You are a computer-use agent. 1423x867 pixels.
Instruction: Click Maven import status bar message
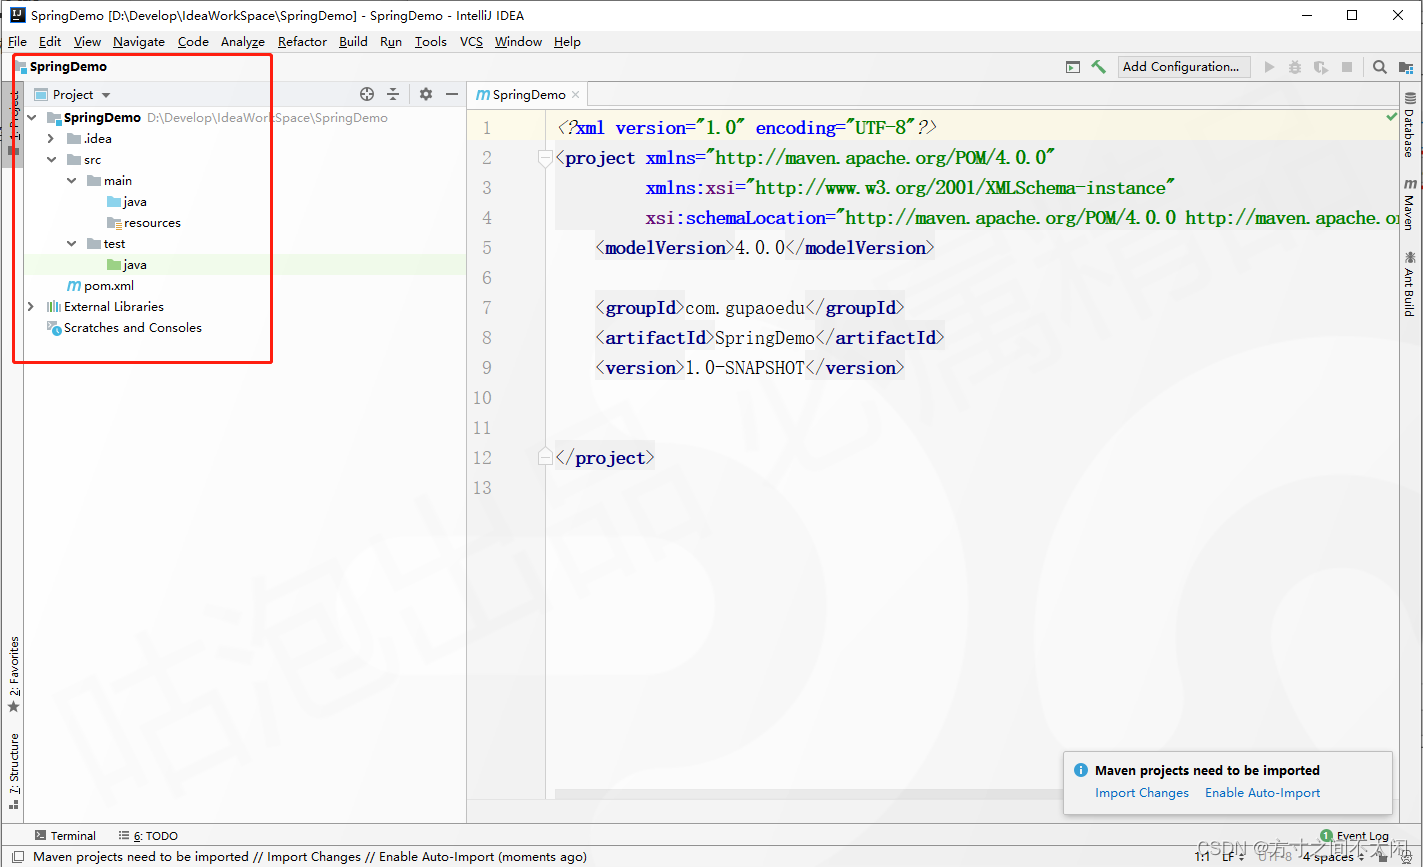pos(310,857)
